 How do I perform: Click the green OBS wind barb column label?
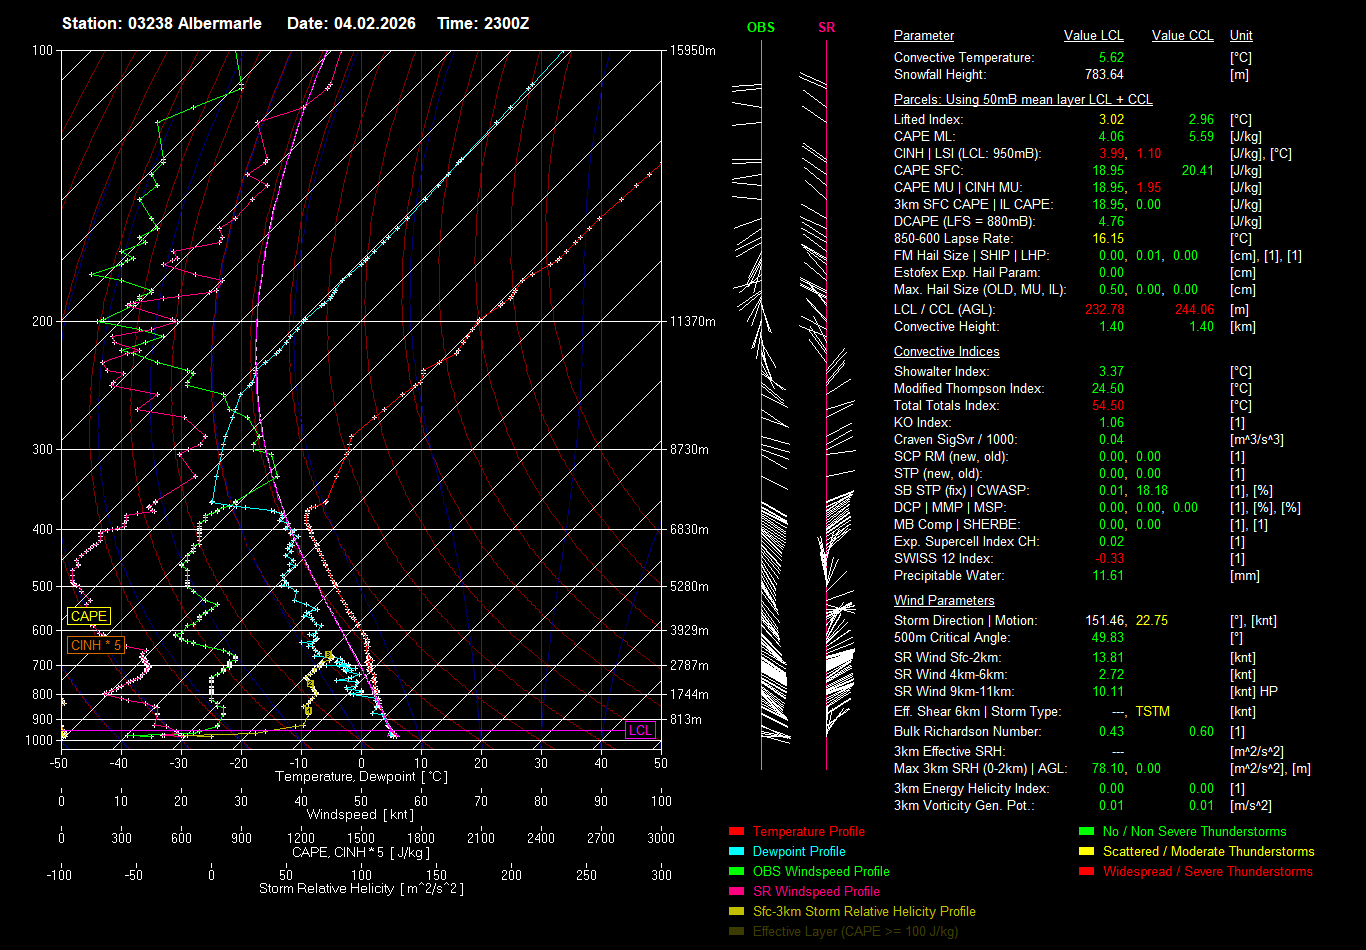tap(761, 27)
